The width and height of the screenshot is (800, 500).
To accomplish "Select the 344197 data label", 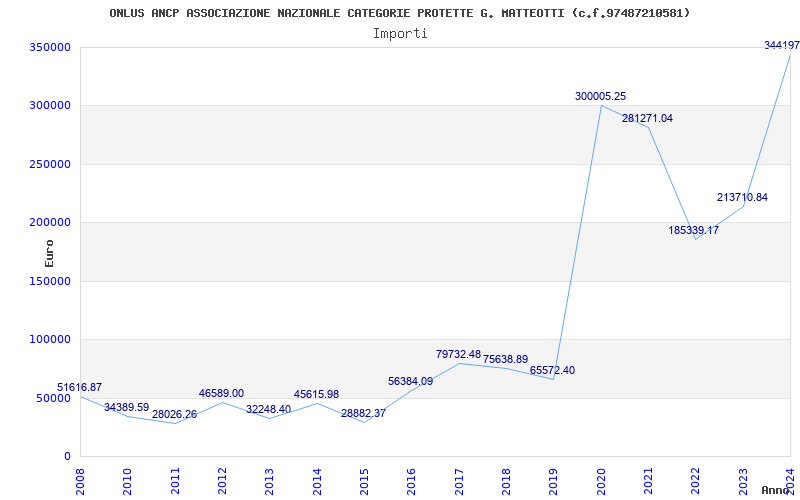I will click(x=782, y=45).
